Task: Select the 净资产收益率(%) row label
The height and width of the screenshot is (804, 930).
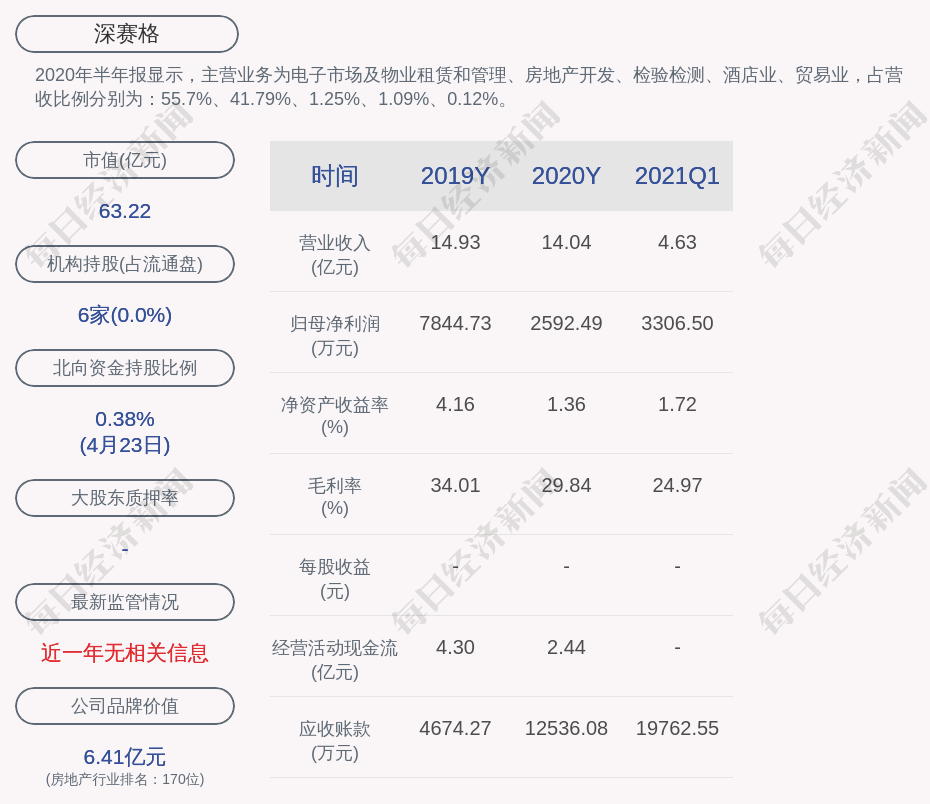Action: (335, 416)
